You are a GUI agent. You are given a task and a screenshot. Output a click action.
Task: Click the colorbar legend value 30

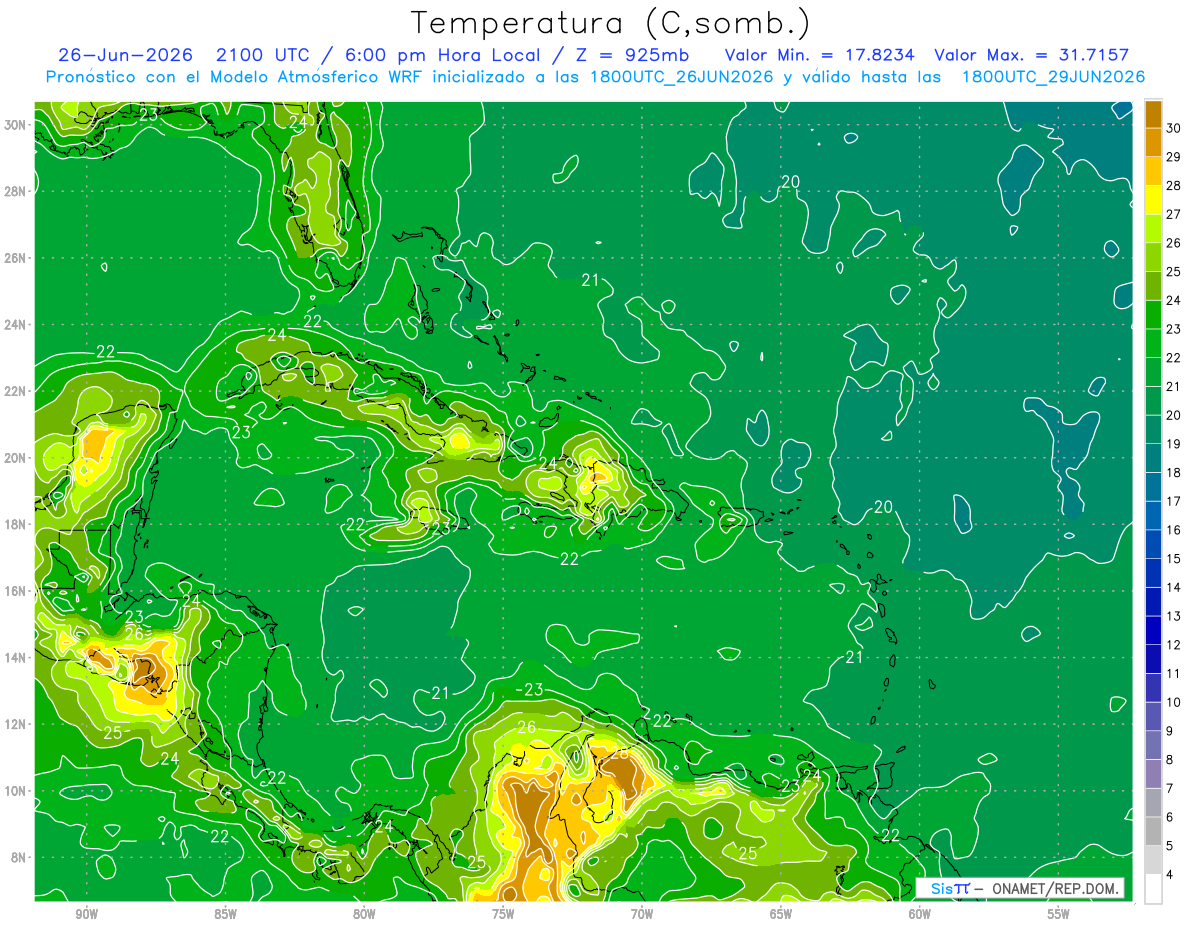[1174, 128]
